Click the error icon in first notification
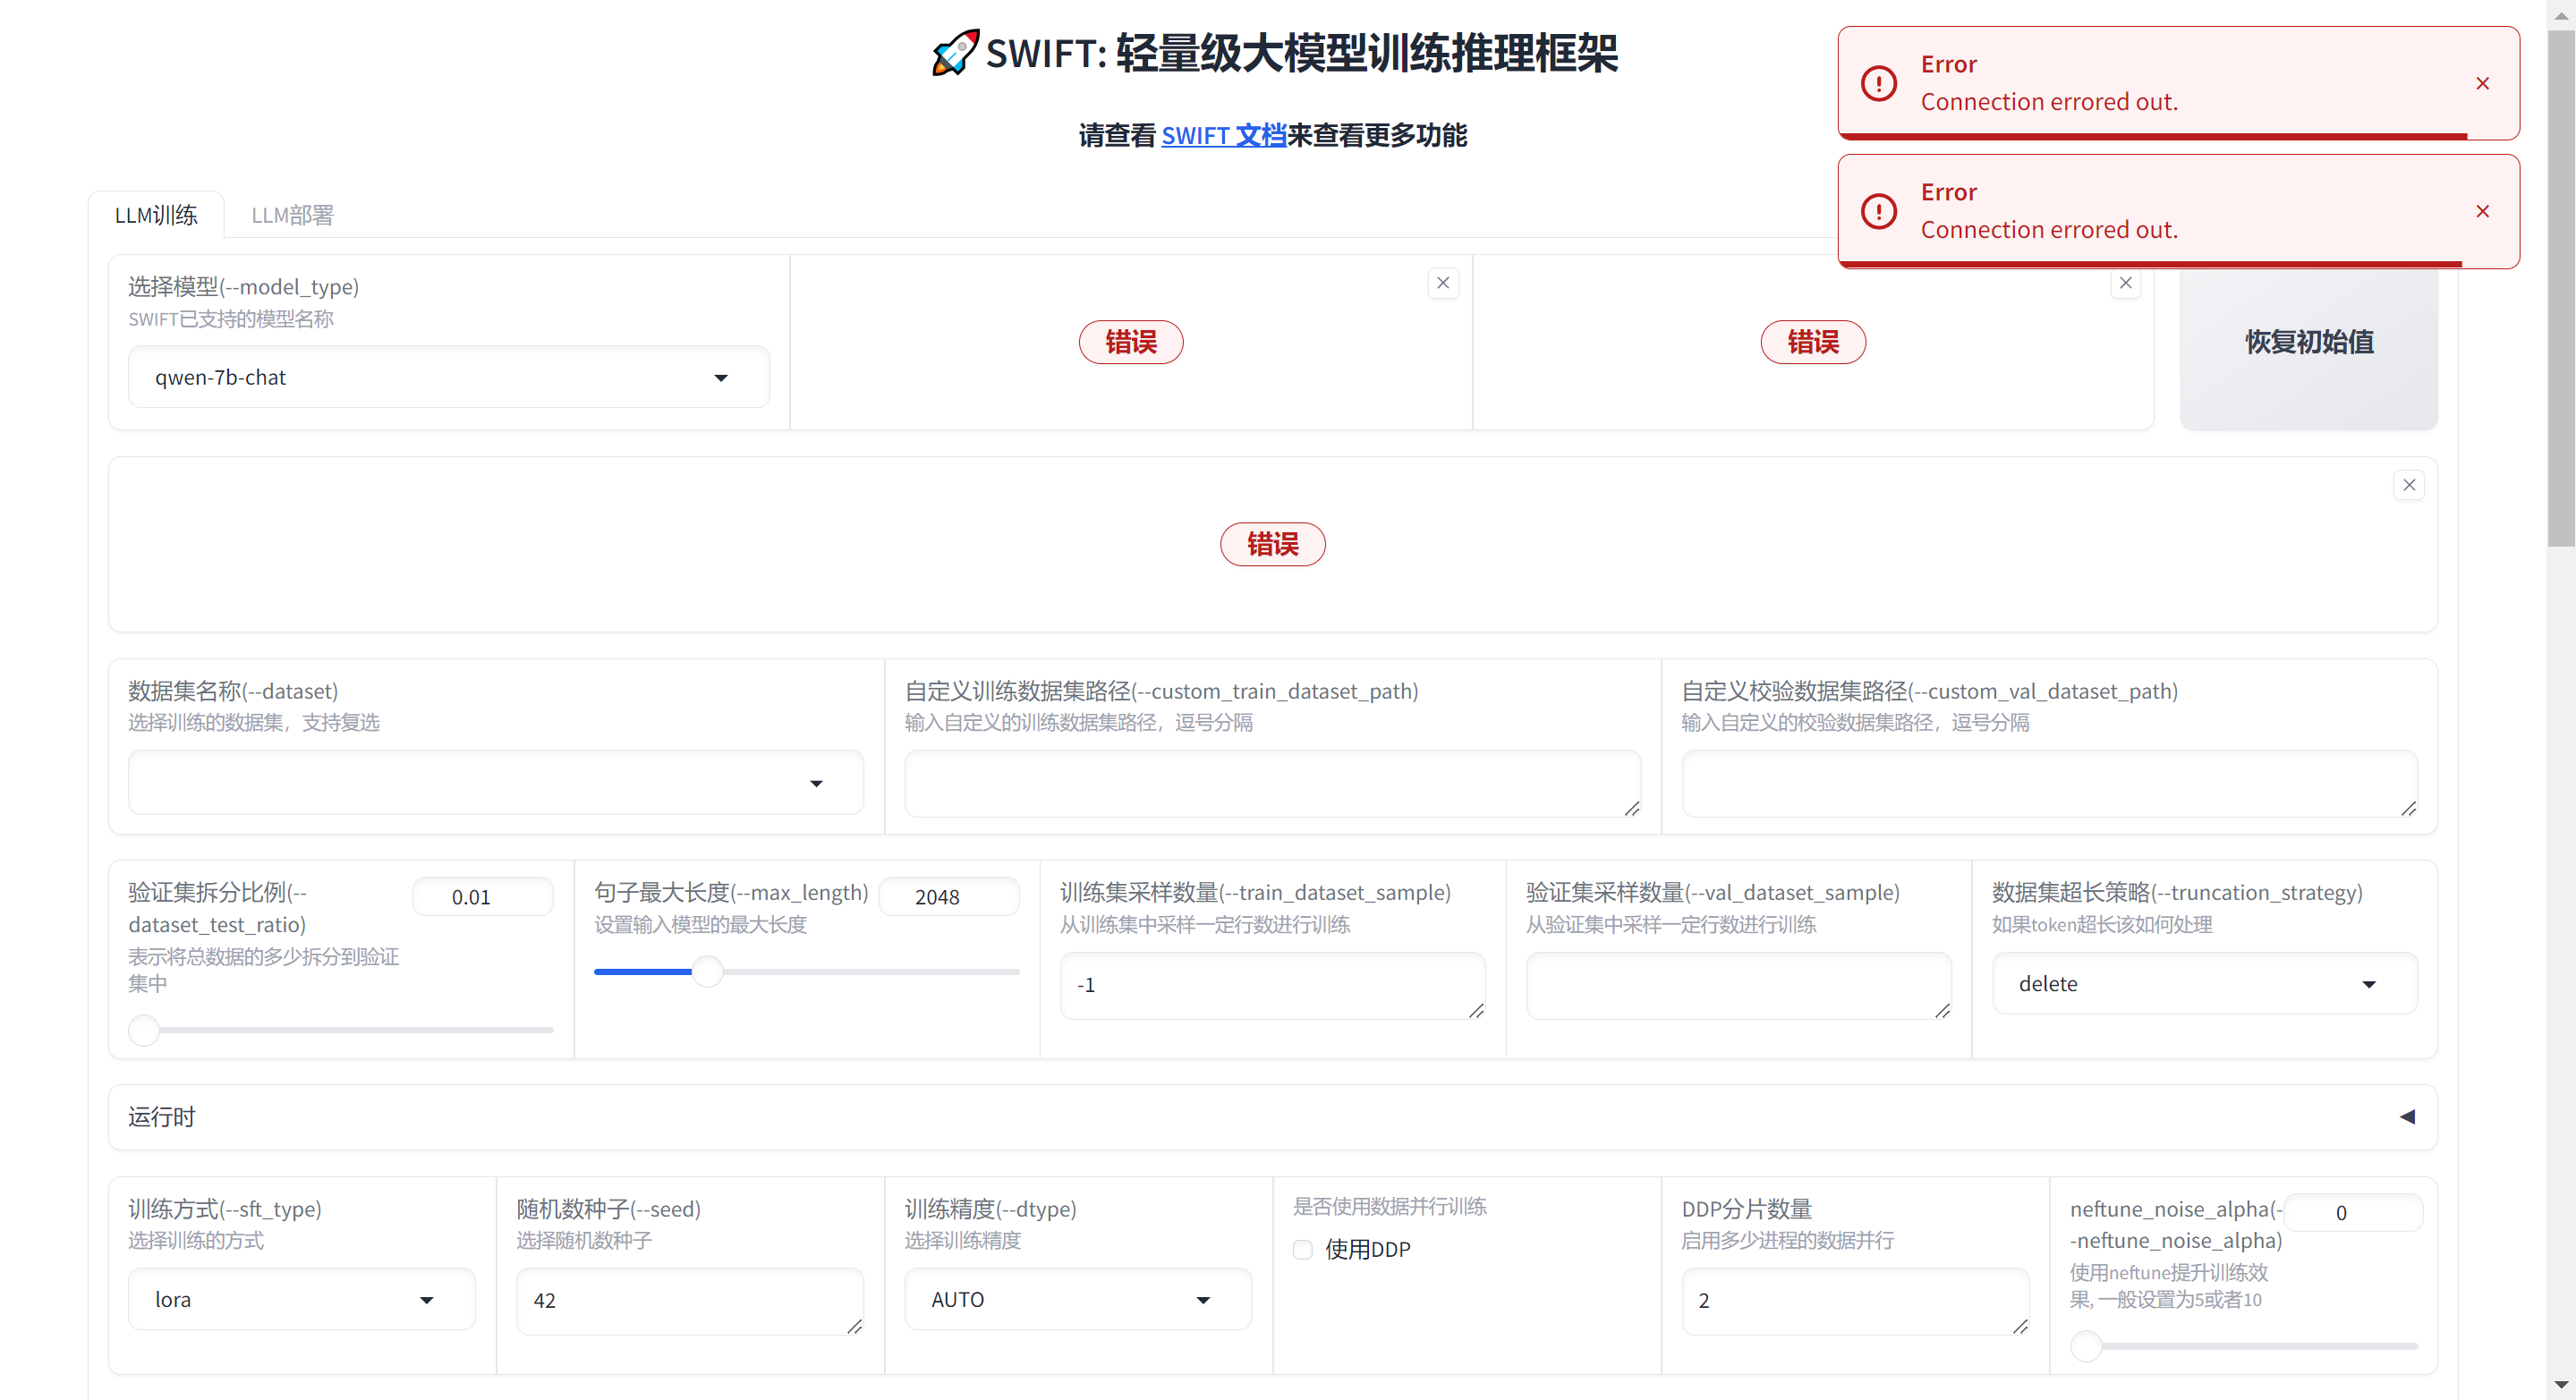 [x=1879, y=83]
